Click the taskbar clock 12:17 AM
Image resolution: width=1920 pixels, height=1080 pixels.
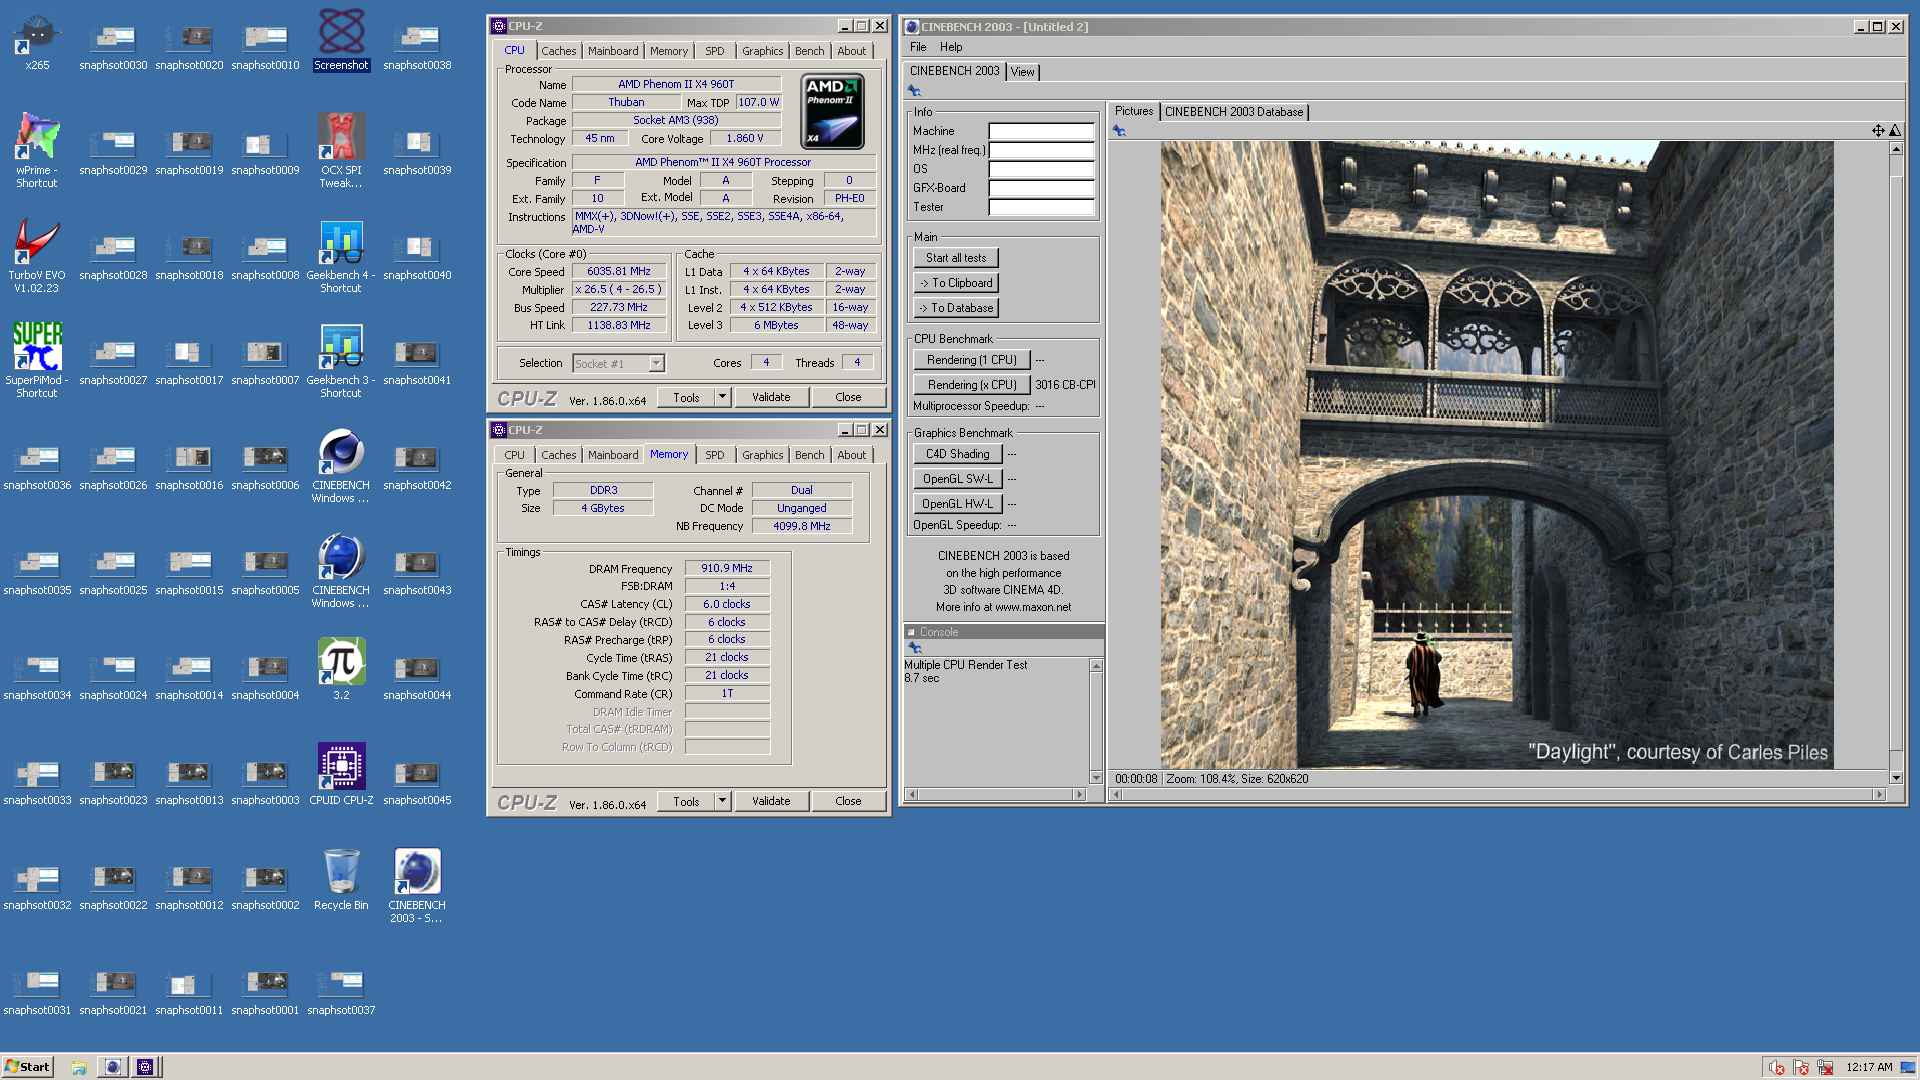(1869, 1067)
